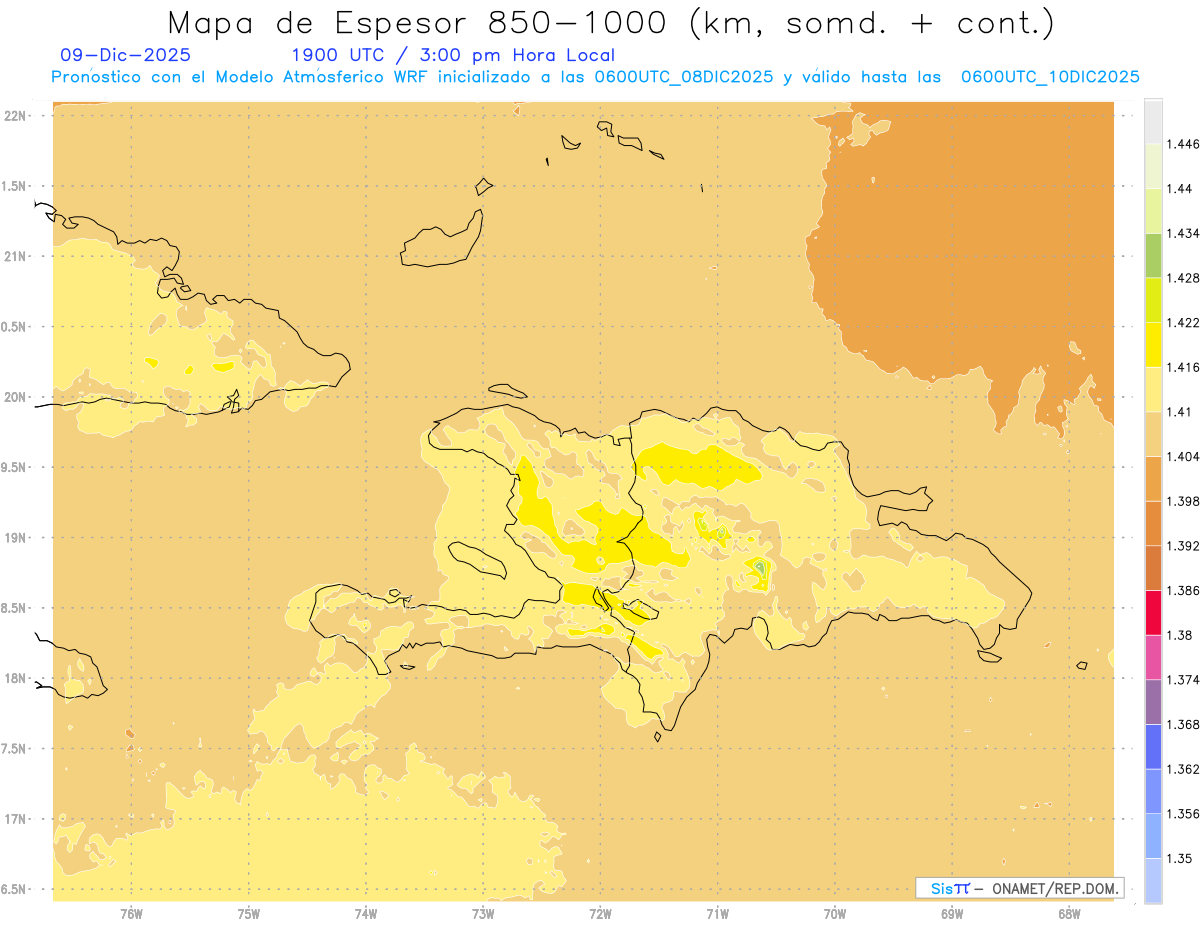The width and height of the screenshot is (1200, 927).
Task: Click the latitude label 18N
Action: [x=15, y=679]
